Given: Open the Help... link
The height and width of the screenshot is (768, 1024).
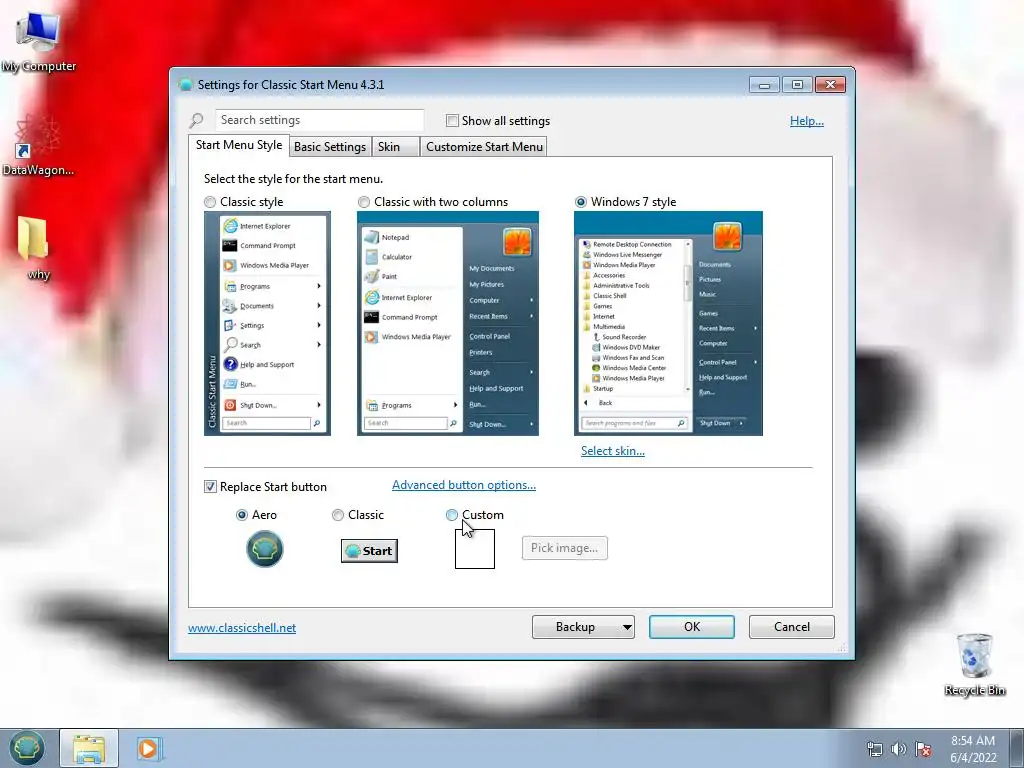Looking at the screenshot, I should pos(807,121).
